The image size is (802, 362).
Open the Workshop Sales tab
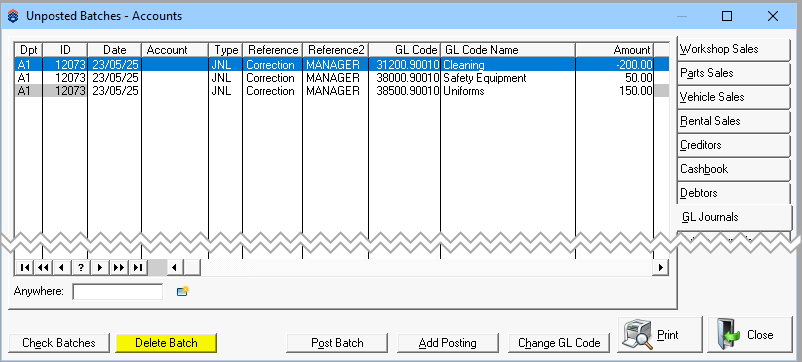733,49
